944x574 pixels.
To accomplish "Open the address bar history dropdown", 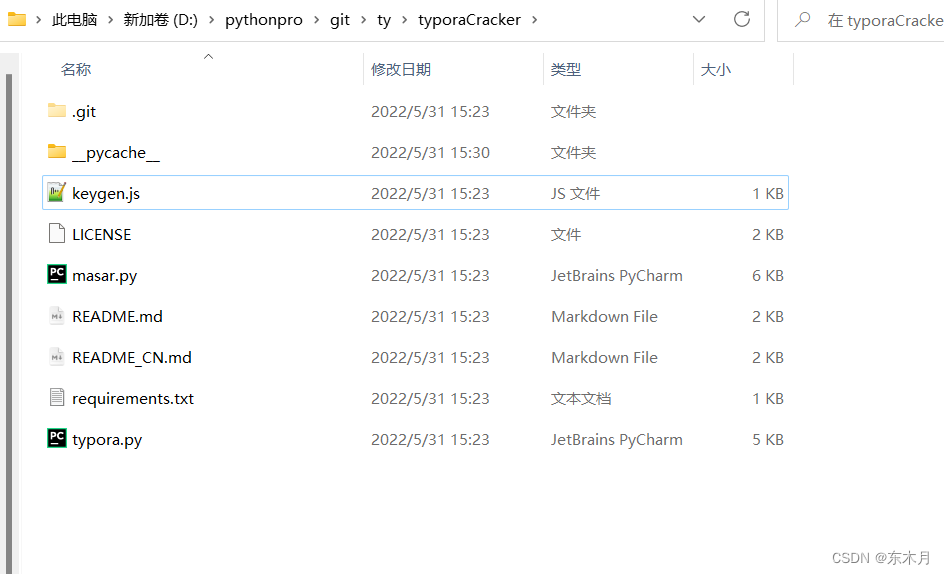I will click(699, 19).
